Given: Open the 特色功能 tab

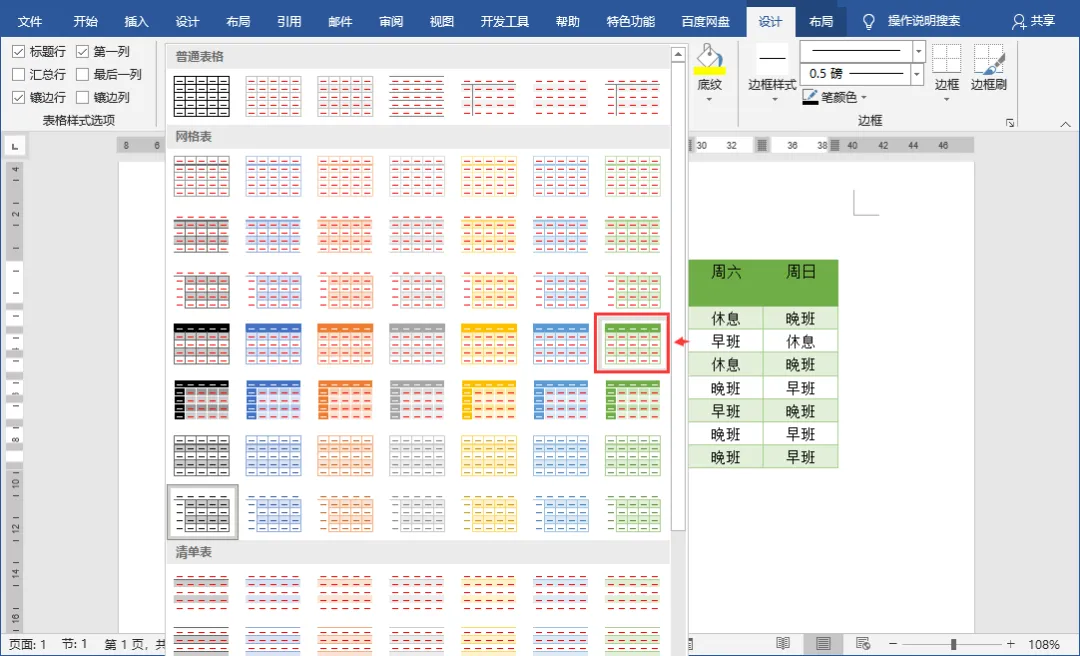Looking at the screenshot, I should [630, 21].
